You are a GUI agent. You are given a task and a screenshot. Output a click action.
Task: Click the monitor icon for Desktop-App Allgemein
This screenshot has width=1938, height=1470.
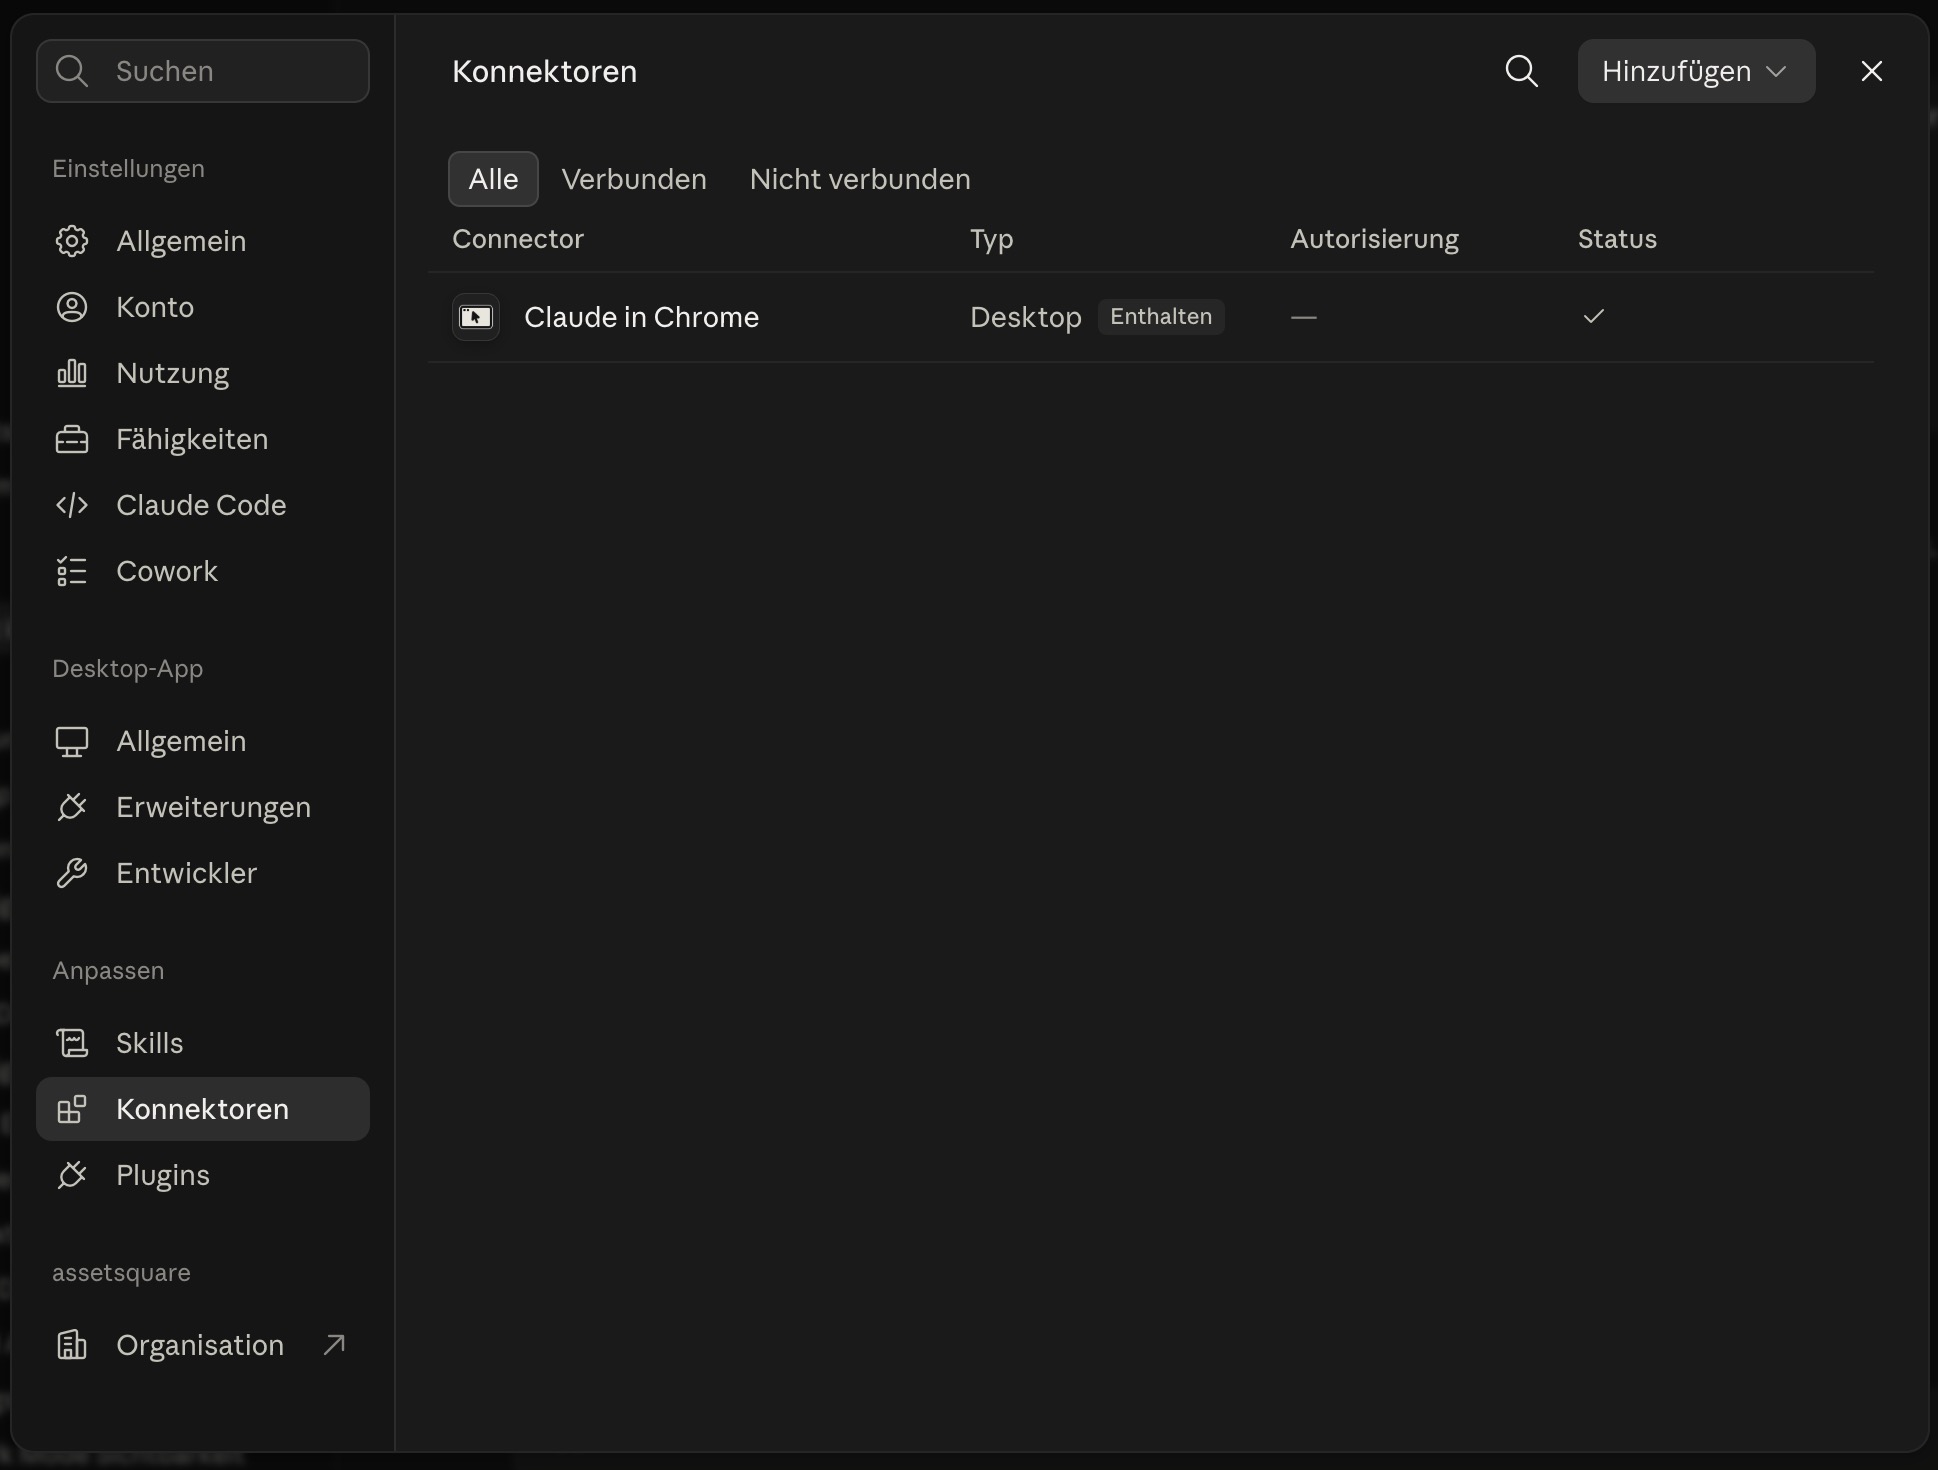(x=72, y=741)
